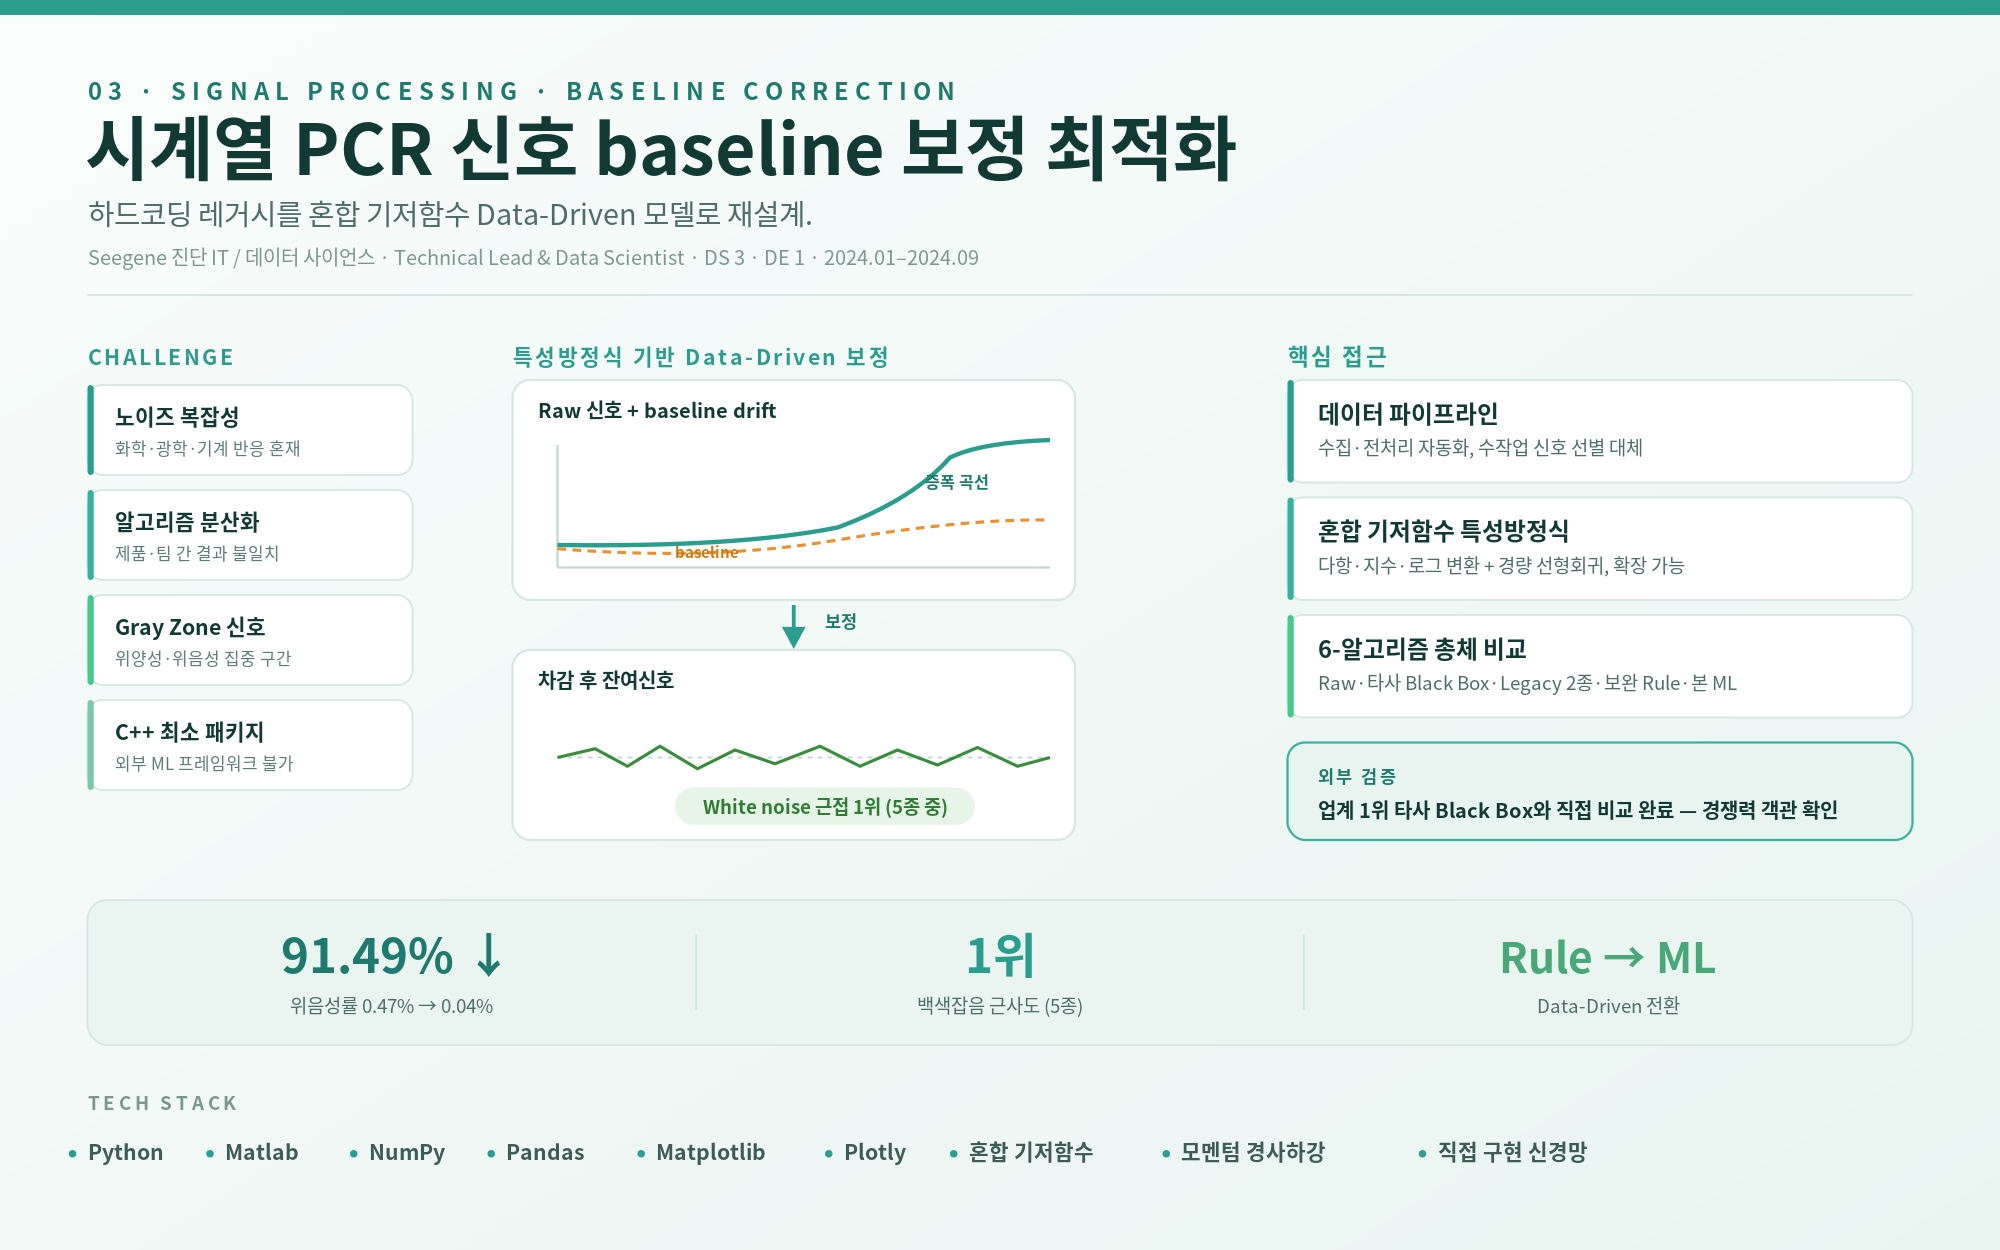Click the 알고리즘 분산화 challenge card
Screen dimensions: 2000x1250
[250, 535]
